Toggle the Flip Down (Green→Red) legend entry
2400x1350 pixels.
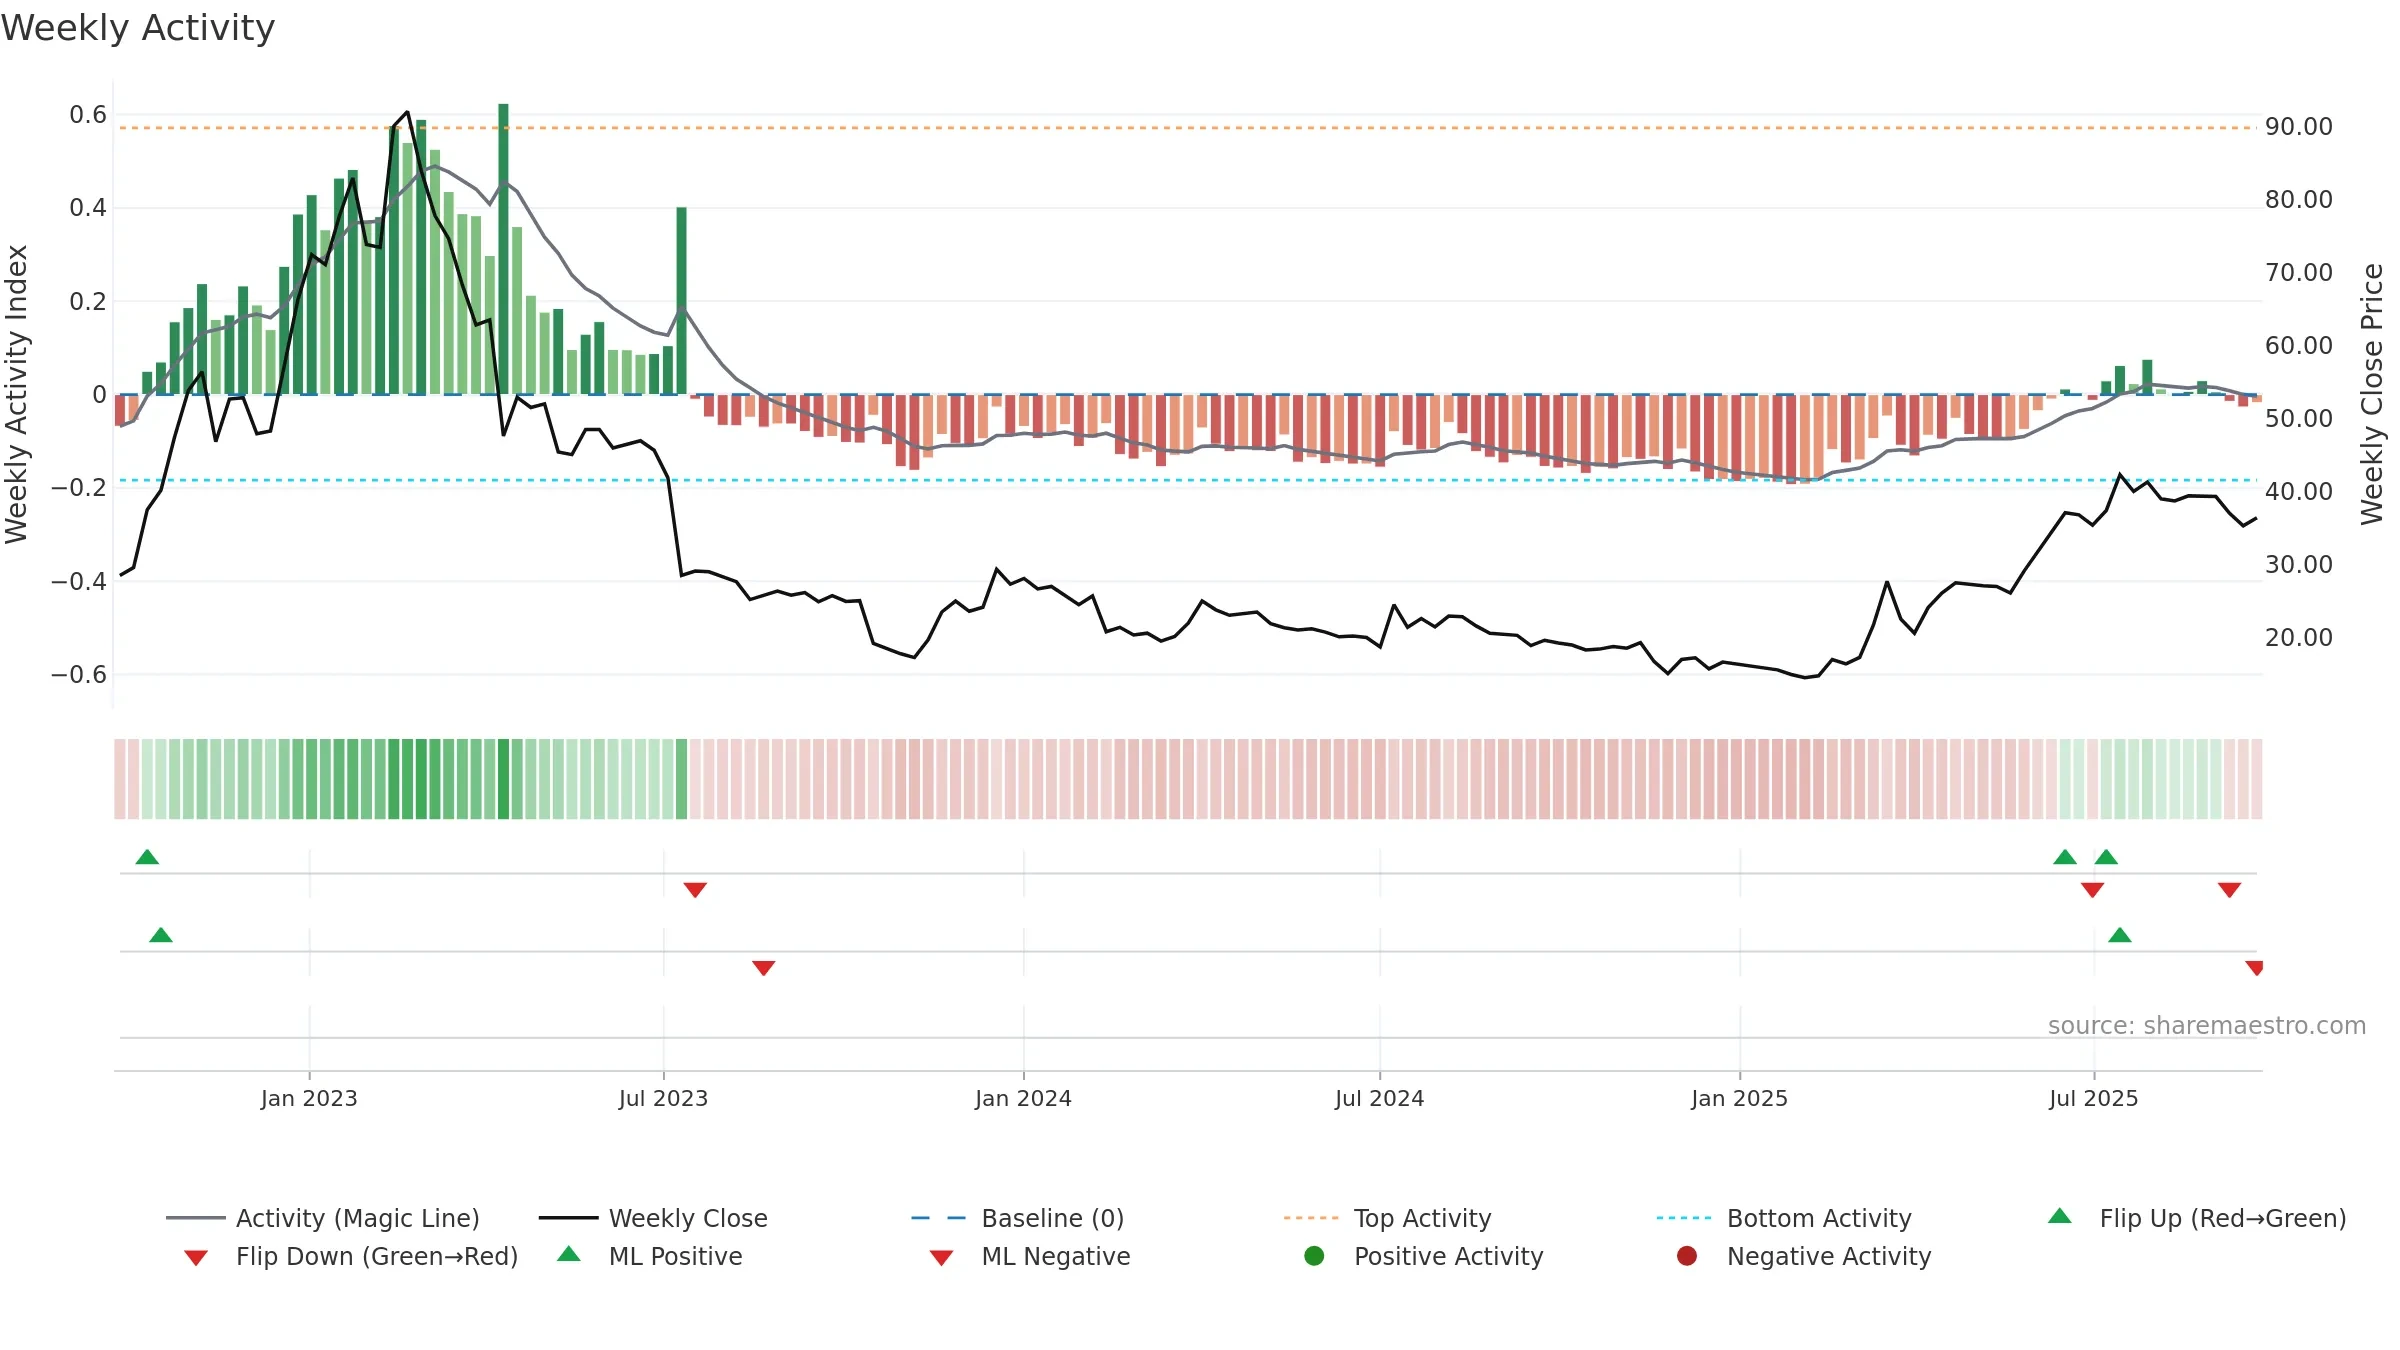(x=350, y=1256)
